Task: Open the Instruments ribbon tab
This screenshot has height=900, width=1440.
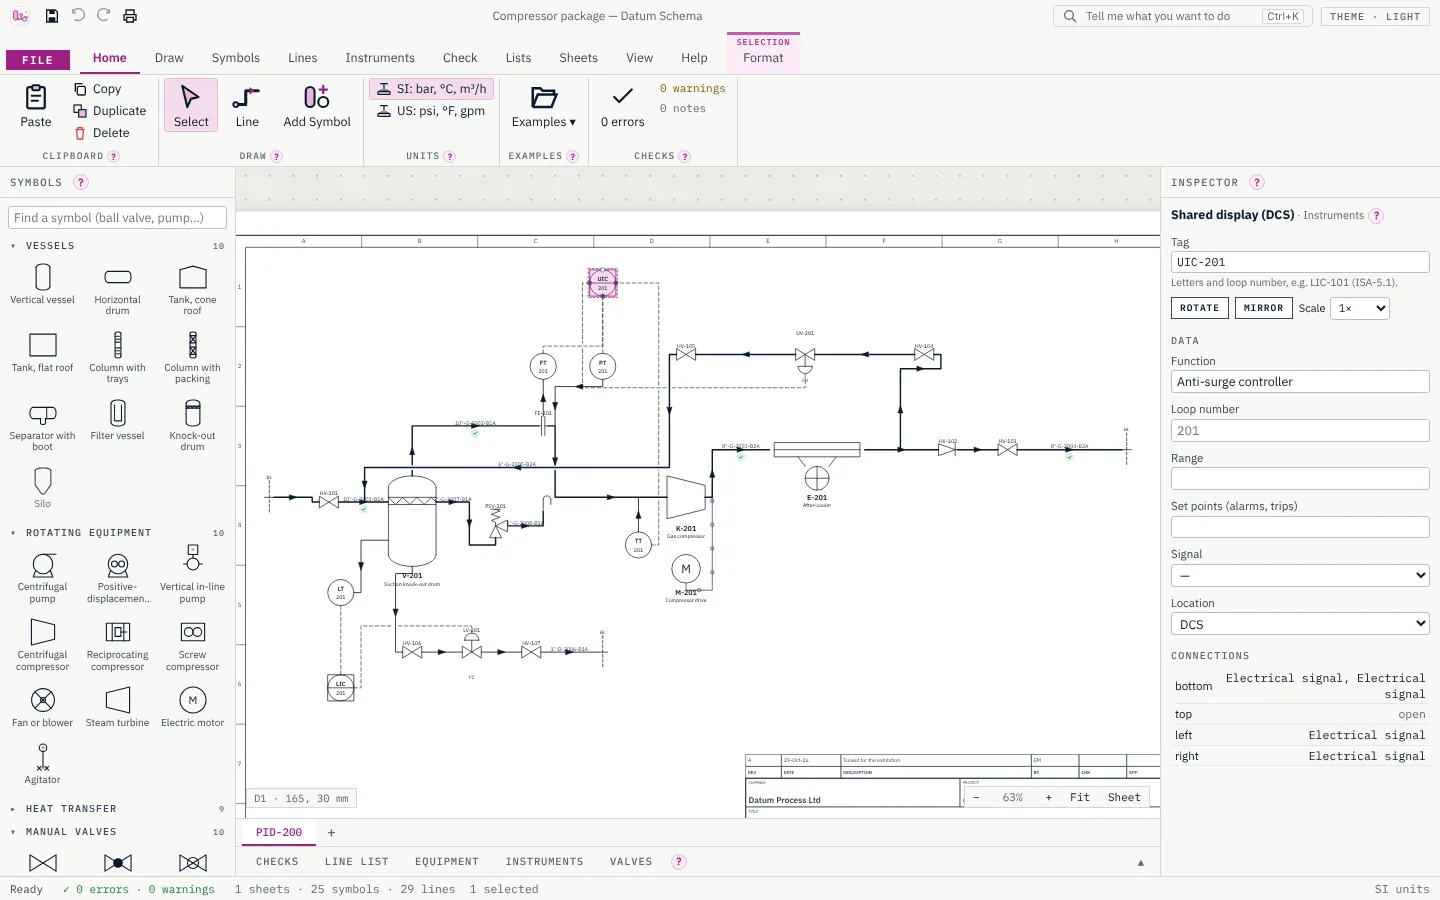Action: click(x=380, y=58)
